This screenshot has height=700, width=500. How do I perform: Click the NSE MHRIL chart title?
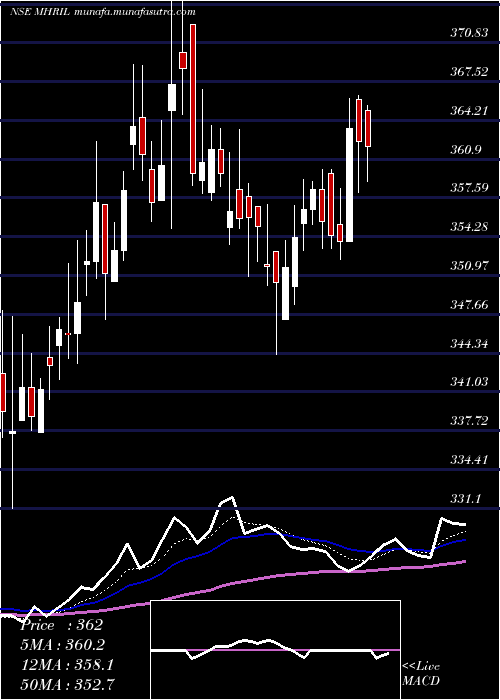39,12
